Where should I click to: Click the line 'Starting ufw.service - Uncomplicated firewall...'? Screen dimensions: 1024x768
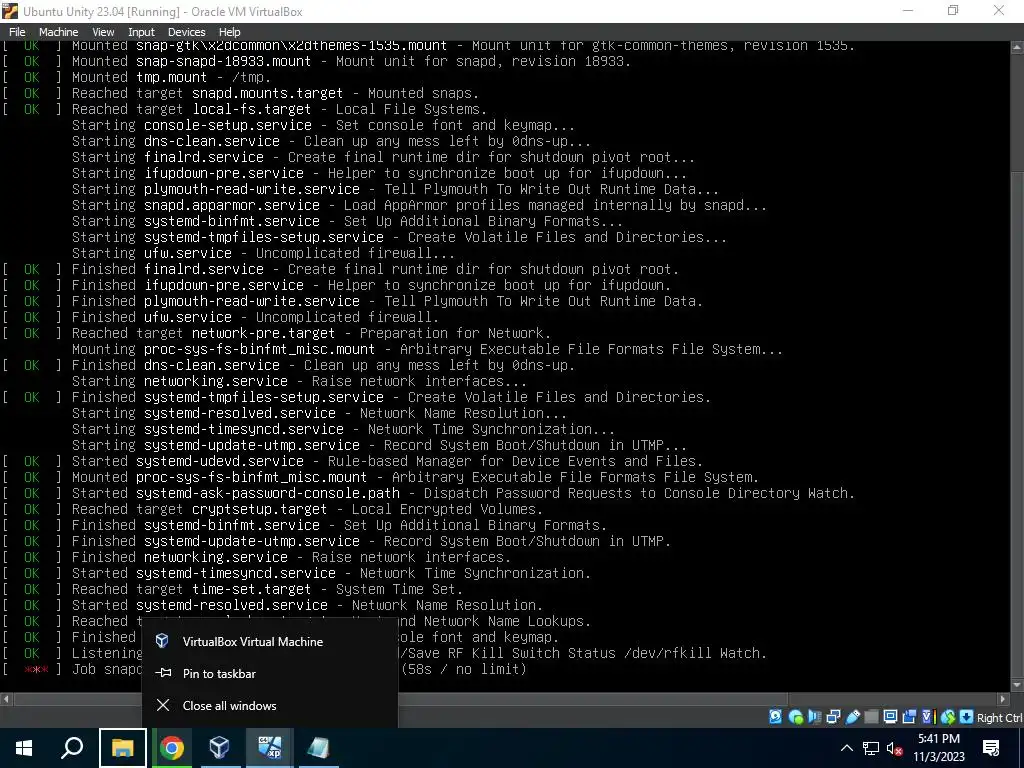tap(263, 253)
